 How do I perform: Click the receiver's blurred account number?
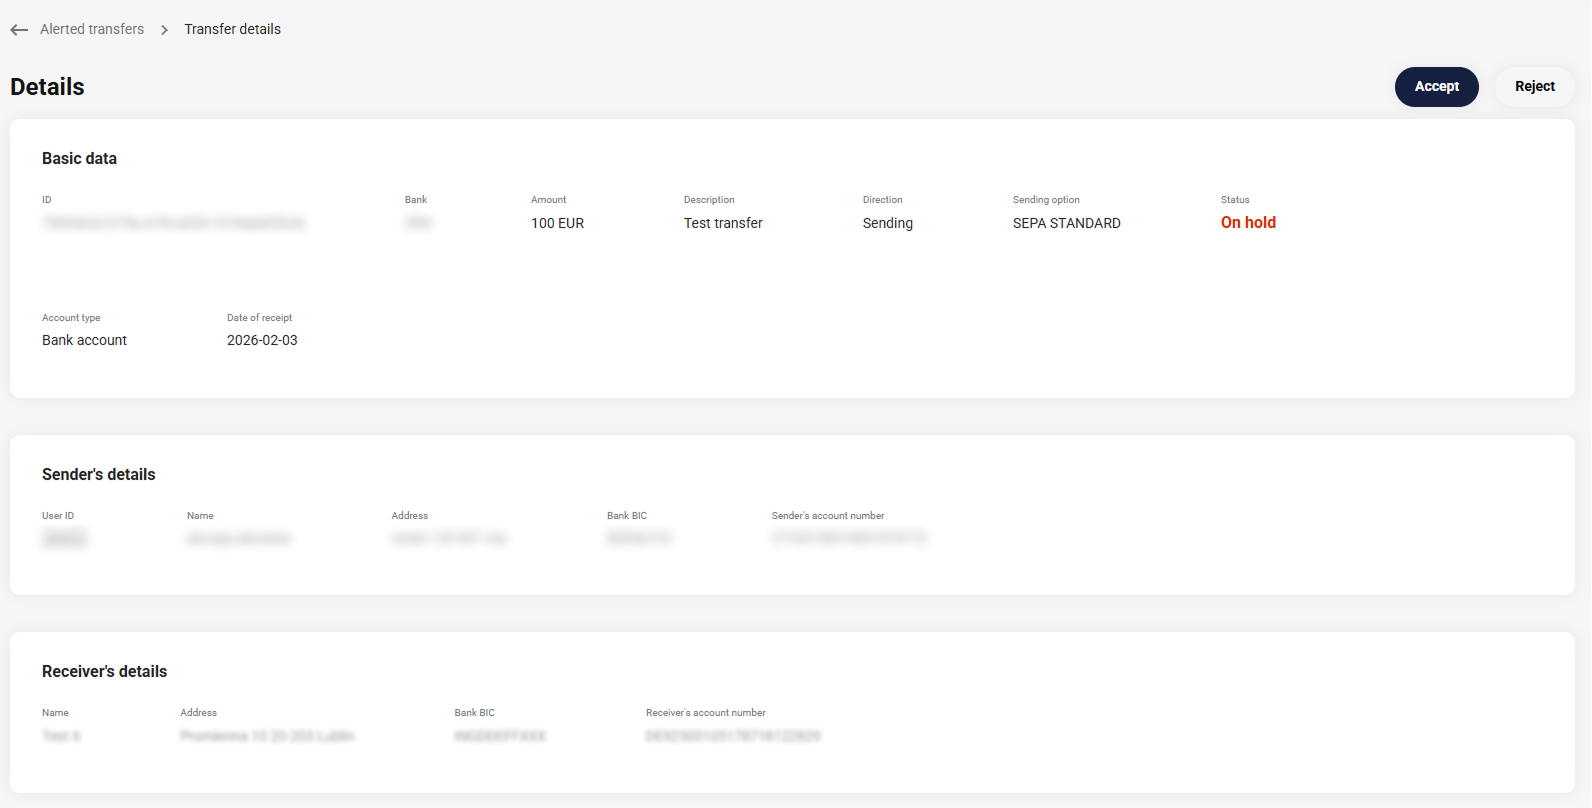(x=733, y=736)
